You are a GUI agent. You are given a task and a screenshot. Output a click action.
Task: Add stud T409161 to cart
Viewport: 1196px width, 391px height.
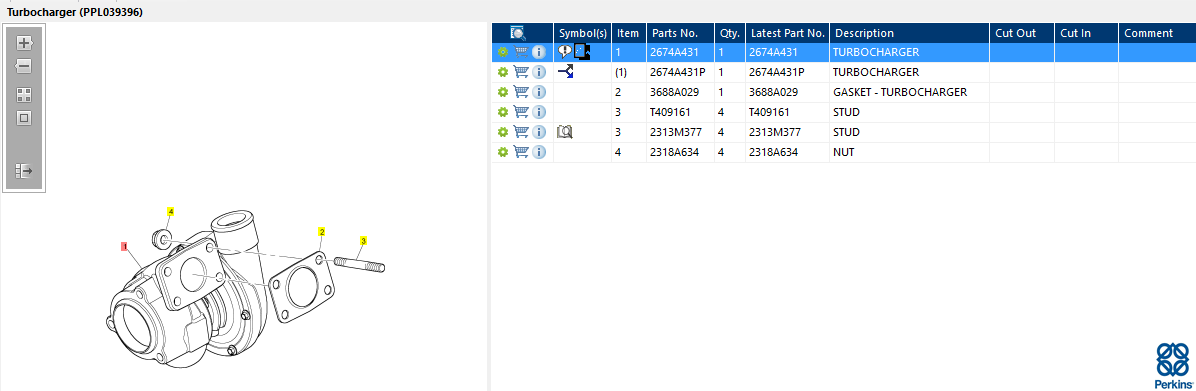(522, 112)
